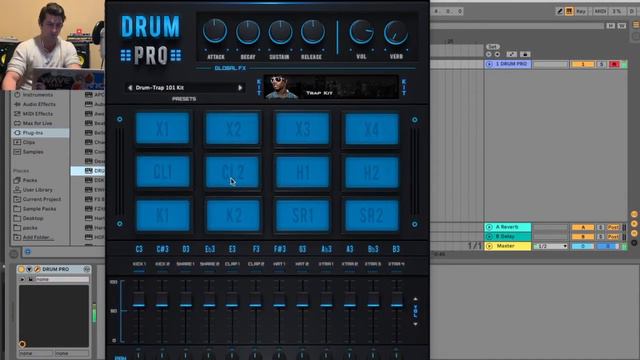Trigger the X3 drum pad
Viewport: 640px width, 360px height.
[x=302, y=129]
